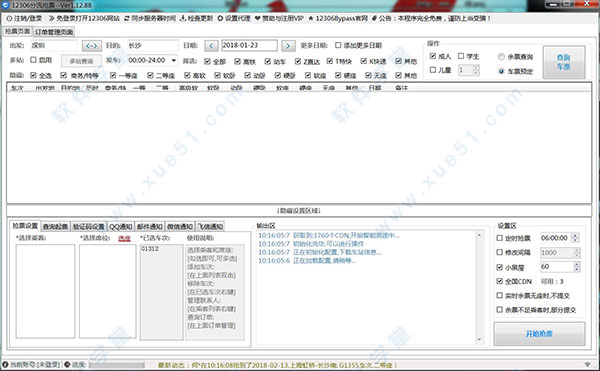Switch to the 订单管理页面 tab
The image size is (600, 371).
click(x=54, y=32)
